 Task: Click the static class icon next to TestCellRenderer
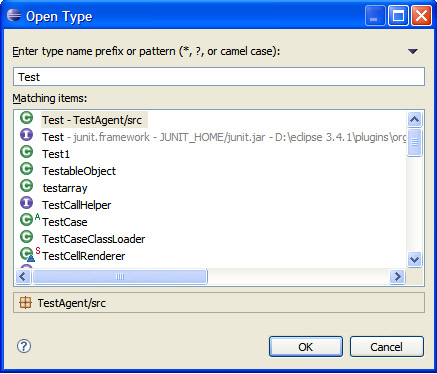click(x=30, y=254)
